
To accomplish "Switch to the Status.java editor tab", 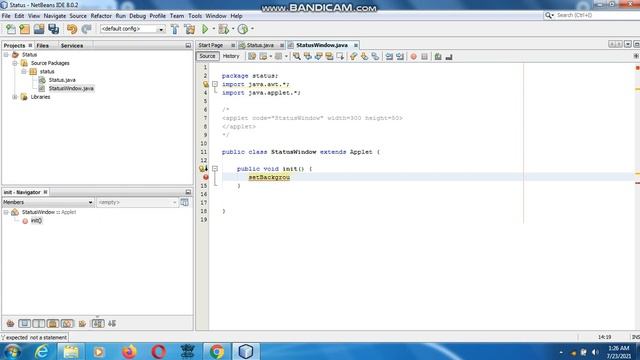I will click(260, 45).
